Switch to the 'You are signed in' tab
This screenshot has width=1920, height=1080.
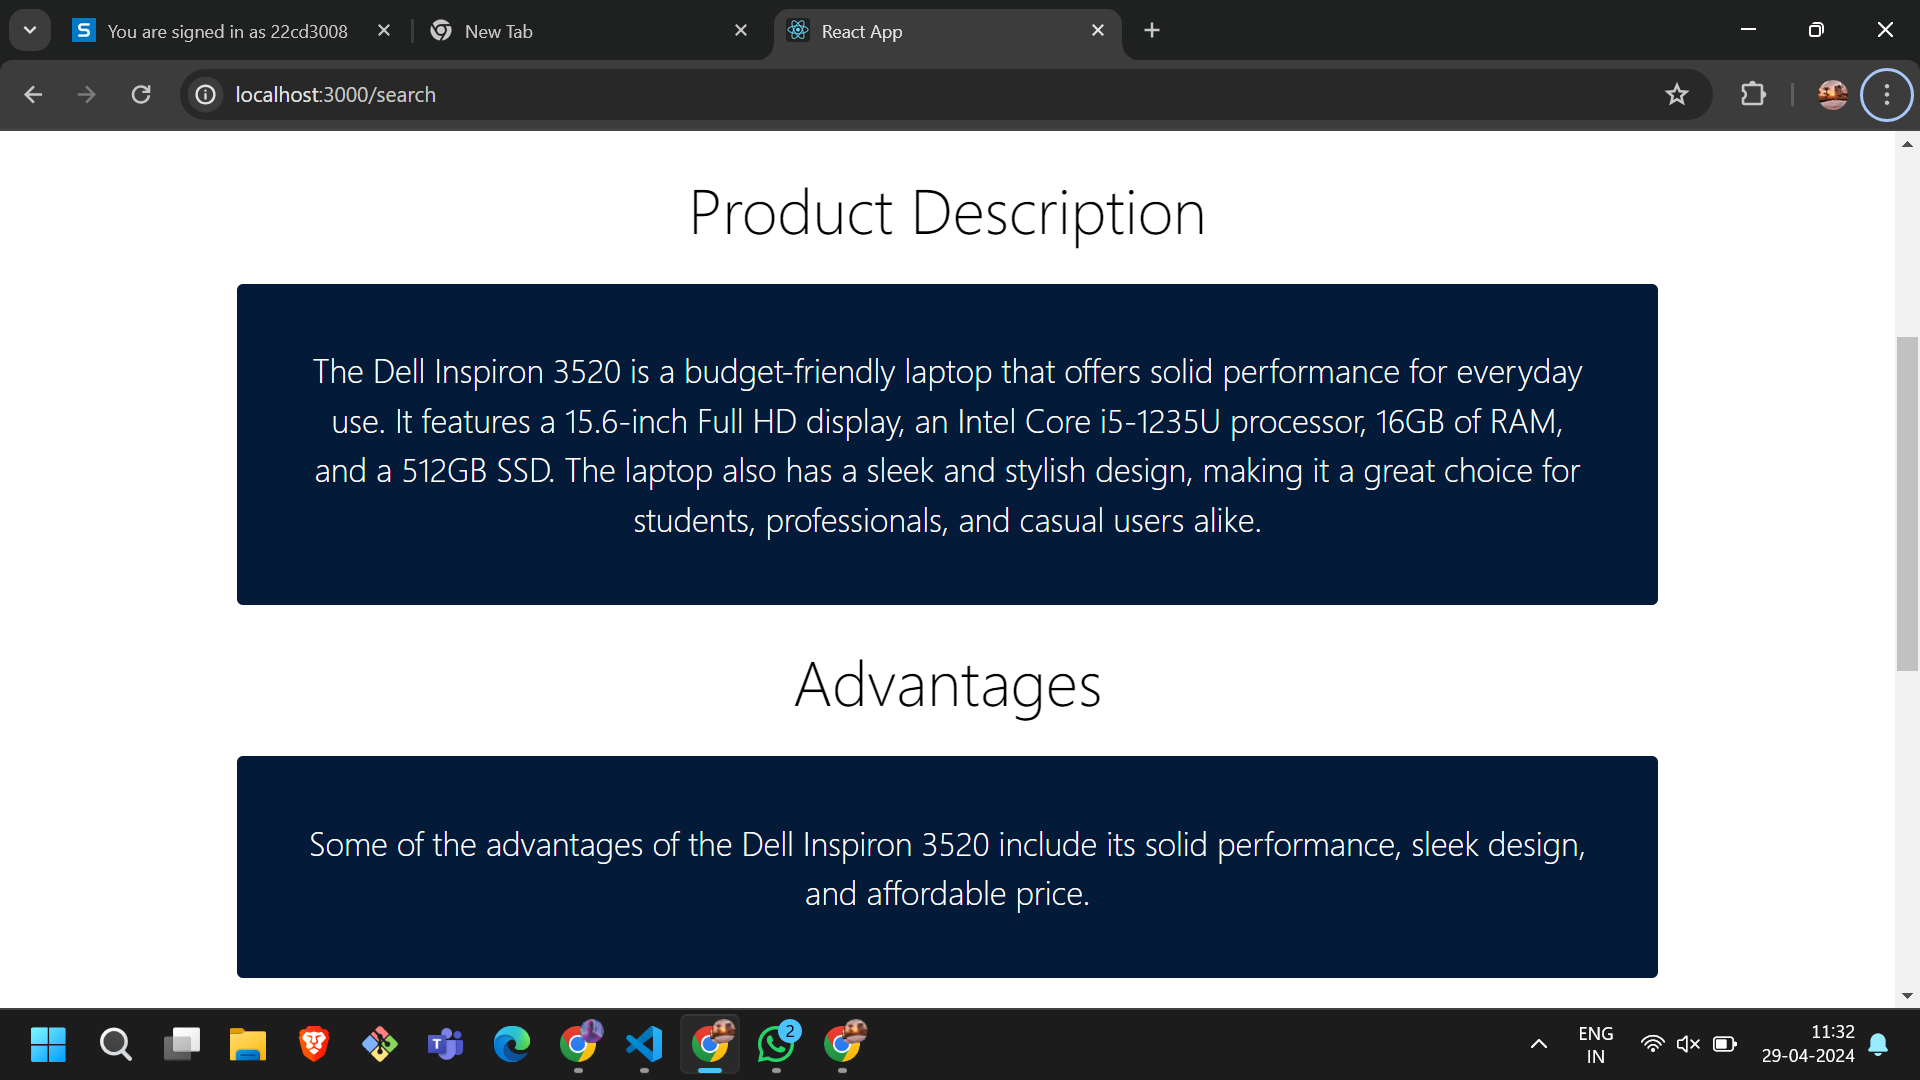tap(227, 31)
